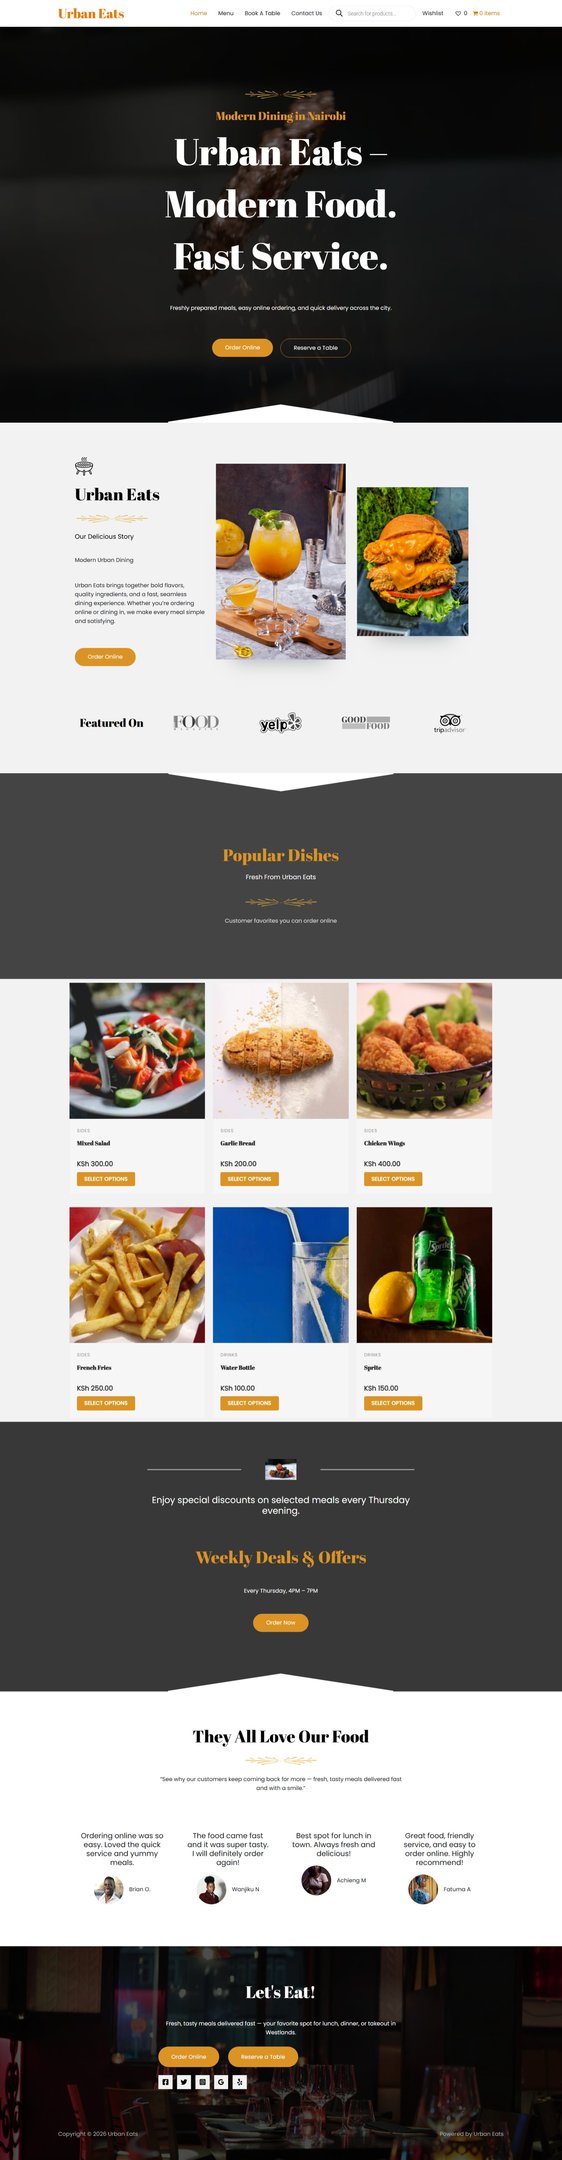The height and width of the screenshot is (2160, 562).
Task: Click the search magnifier icon in header
Action: [339, 13]
